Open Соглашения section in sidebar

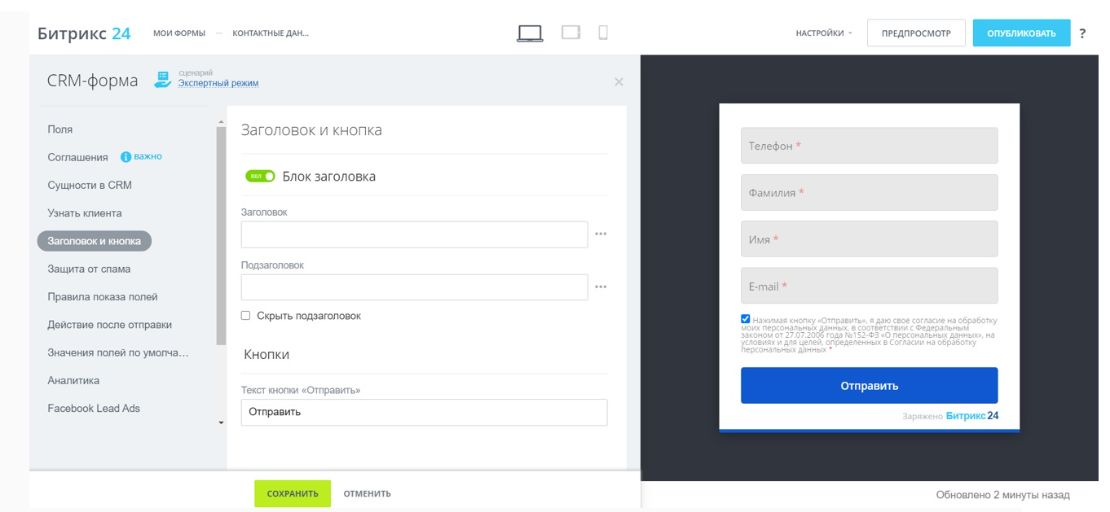pos(78,157)
